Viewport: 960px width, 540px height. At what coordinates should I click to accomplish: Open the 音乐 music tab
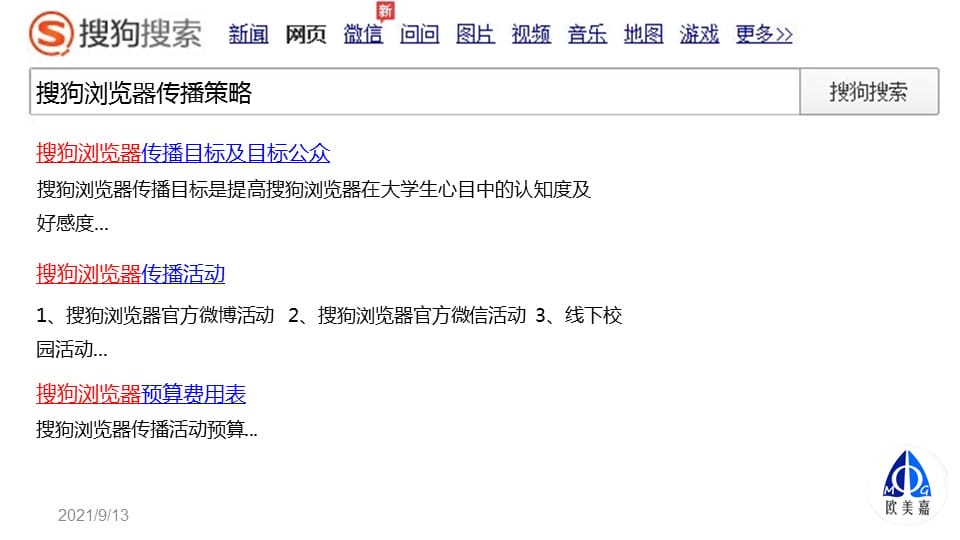(x=587, y=34)
